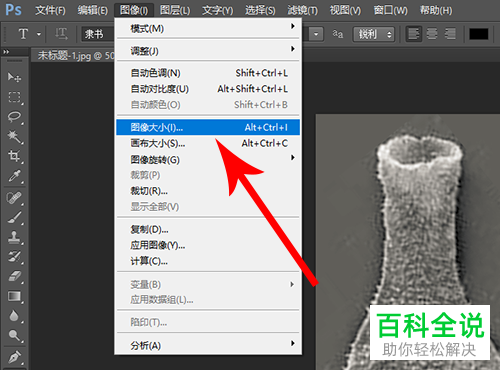Image resolution: width=500 pixels, height=370 pixels.
Task: Choose 复制(D)... menu item
Action: tap(208, 229)
